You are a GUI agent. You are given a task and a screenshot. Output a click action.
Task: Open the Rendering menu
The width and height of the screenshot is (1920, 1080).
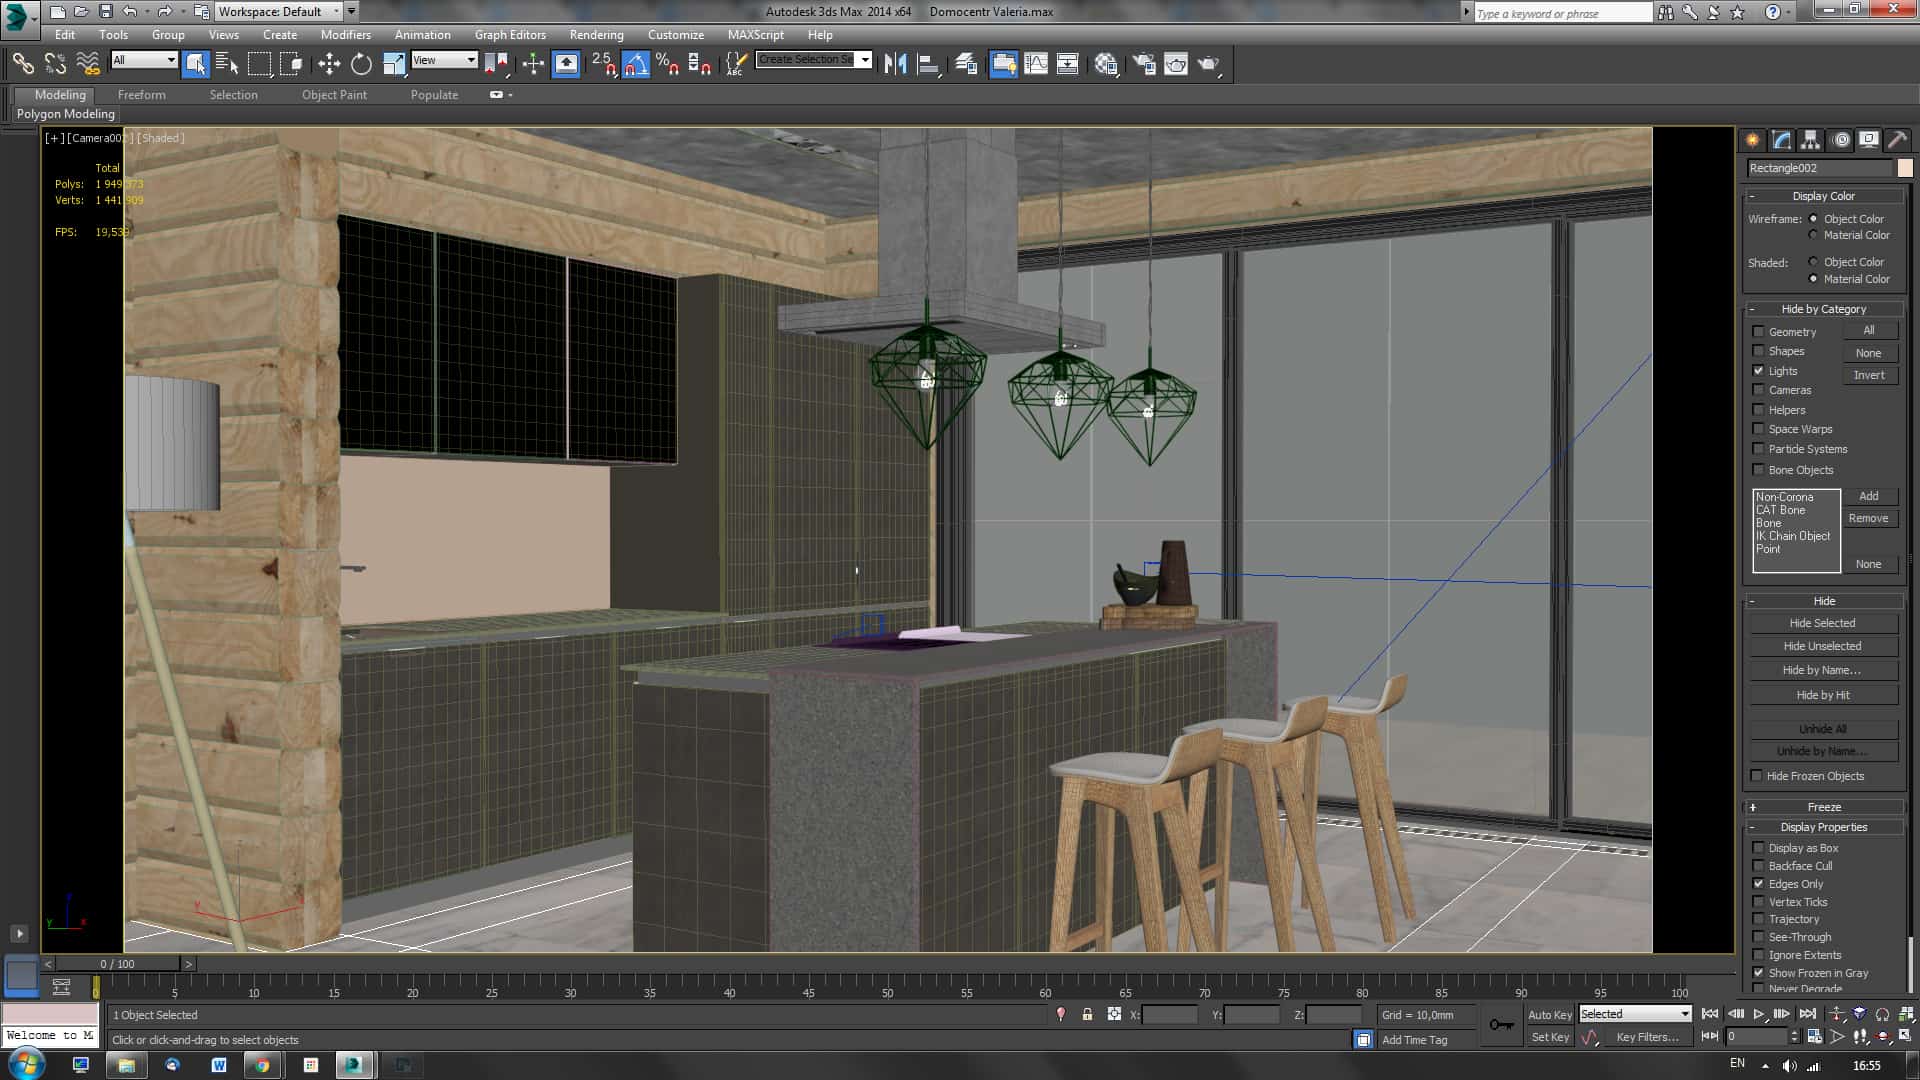coord(596,34)
